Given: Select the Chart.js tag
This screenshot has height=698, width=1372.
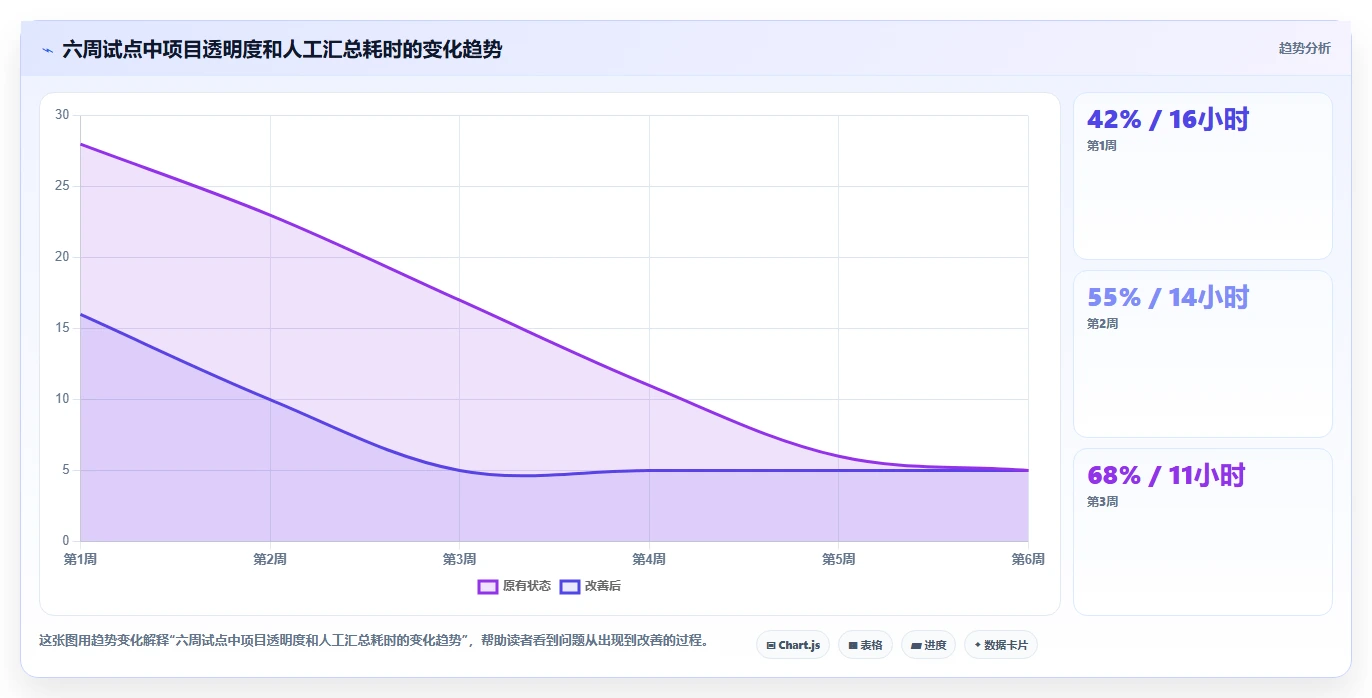Looking at the screenshot, I should tap(793, 645).
